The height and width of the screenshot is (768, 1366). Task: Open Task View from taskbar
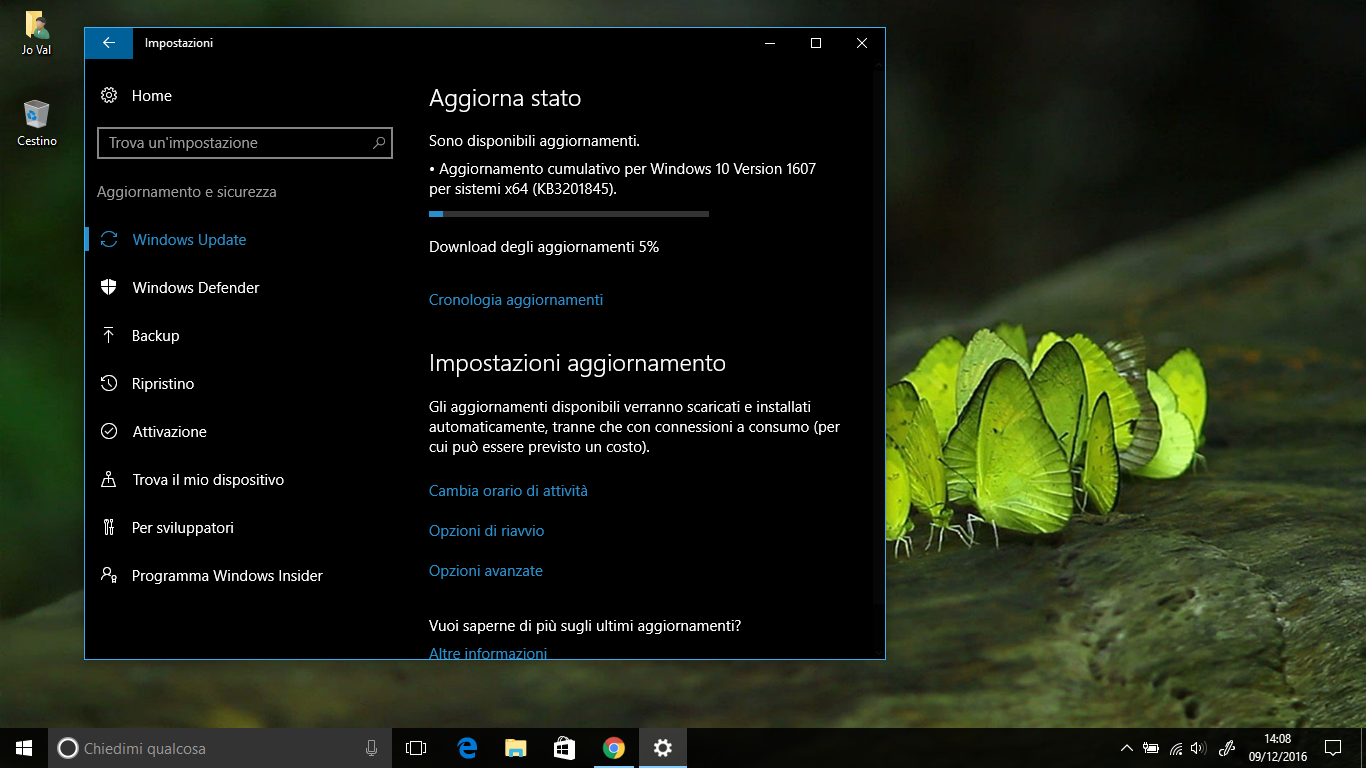click(416, 748)
